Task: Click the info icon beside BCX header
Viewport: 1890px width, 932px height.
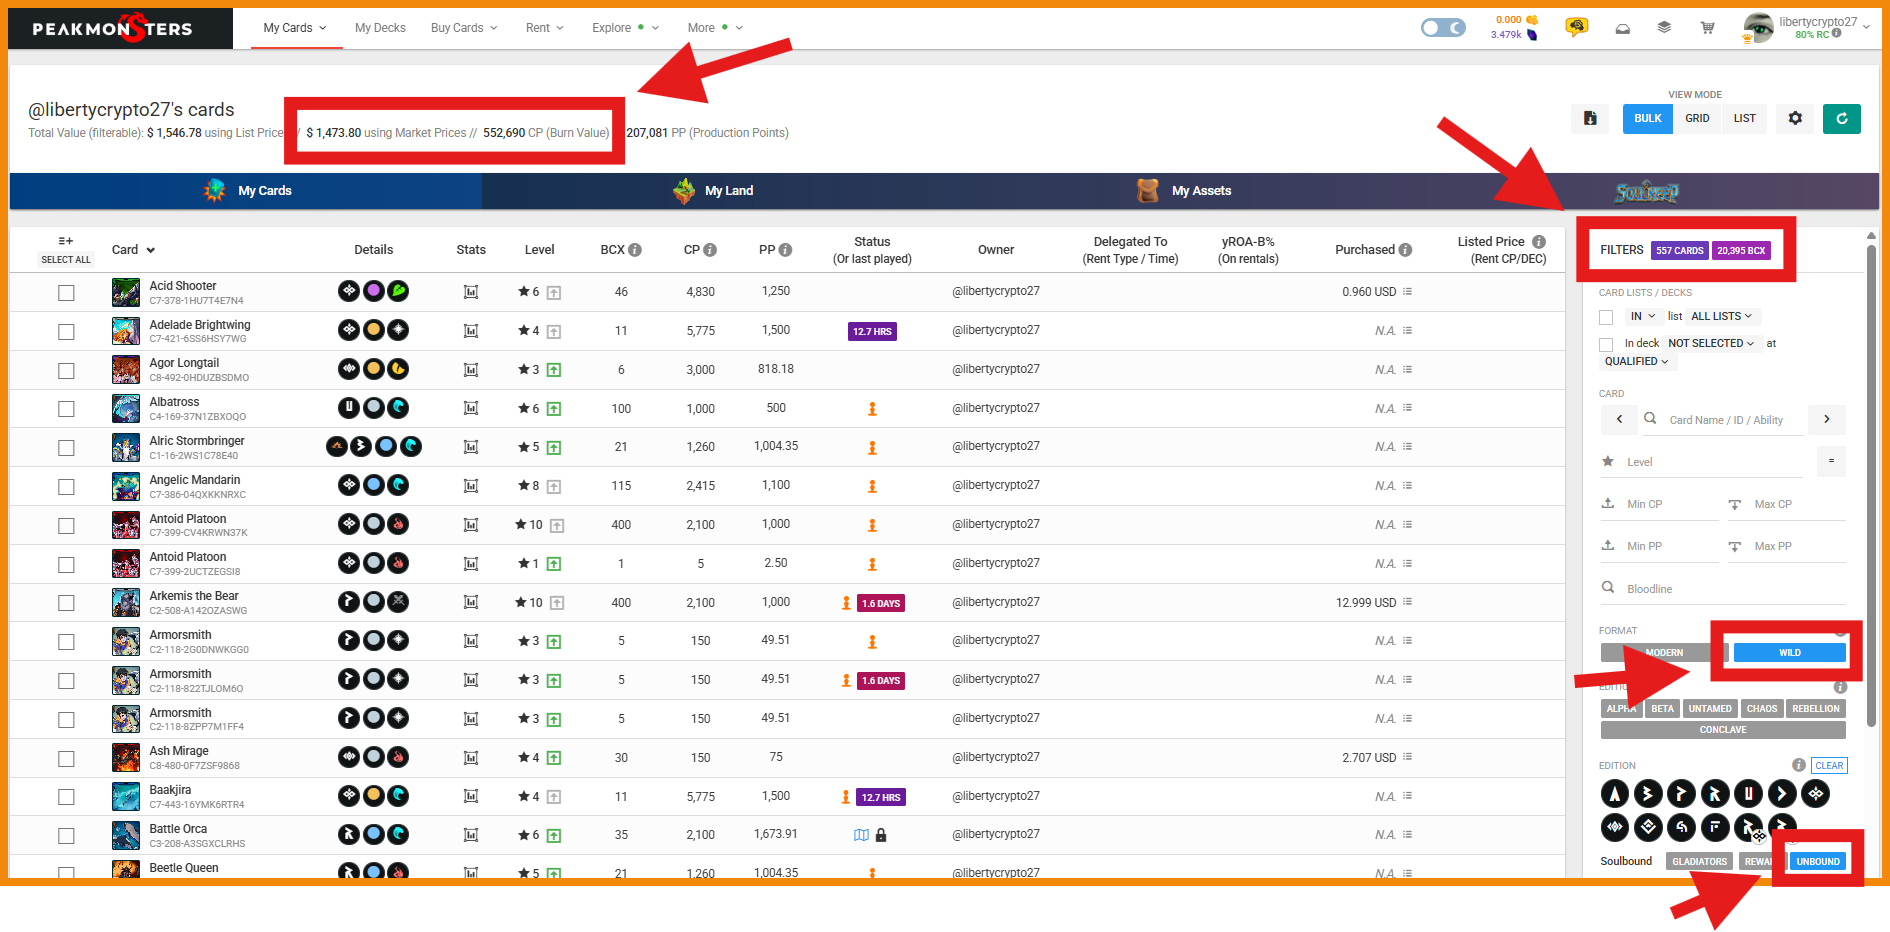Action: tap(635, 250)
